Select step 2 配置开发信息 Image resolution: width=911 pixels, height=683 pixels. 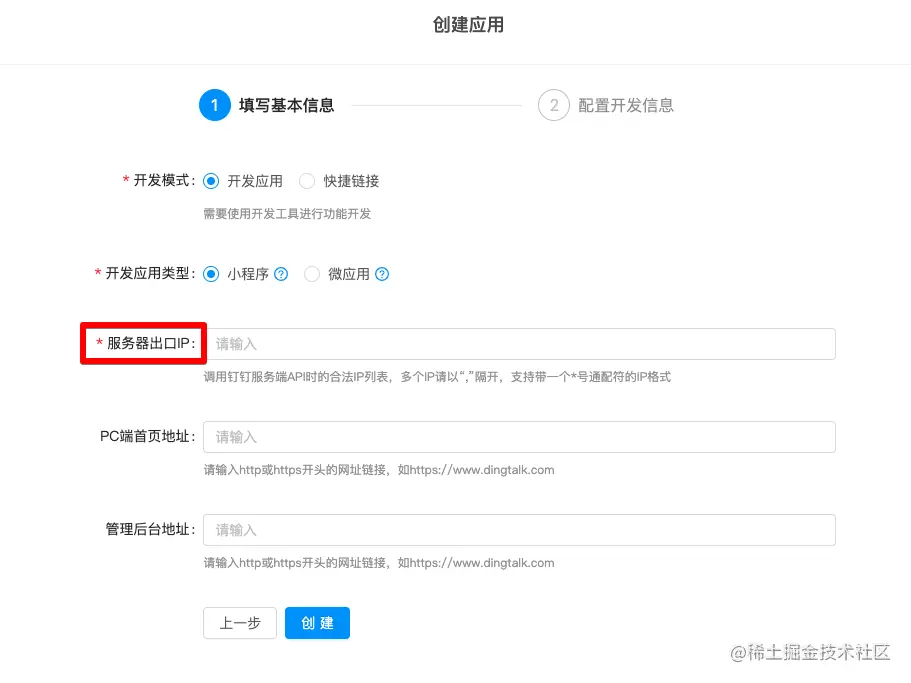point(606,105)
